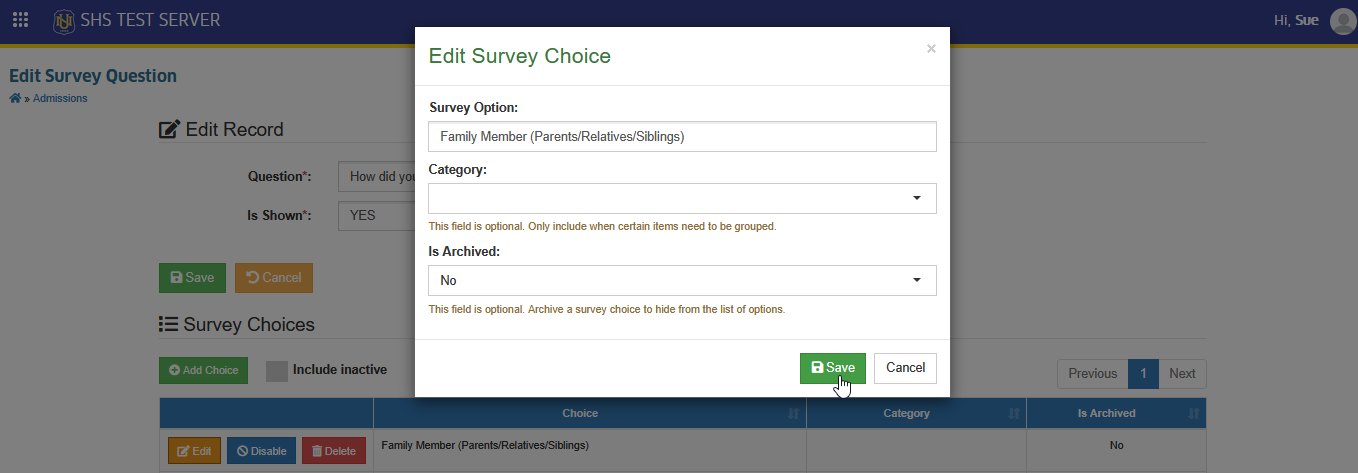This screenshot has width=1358, height=473.
Task: Click the Edit Survey Question heading
Action: 93,76
